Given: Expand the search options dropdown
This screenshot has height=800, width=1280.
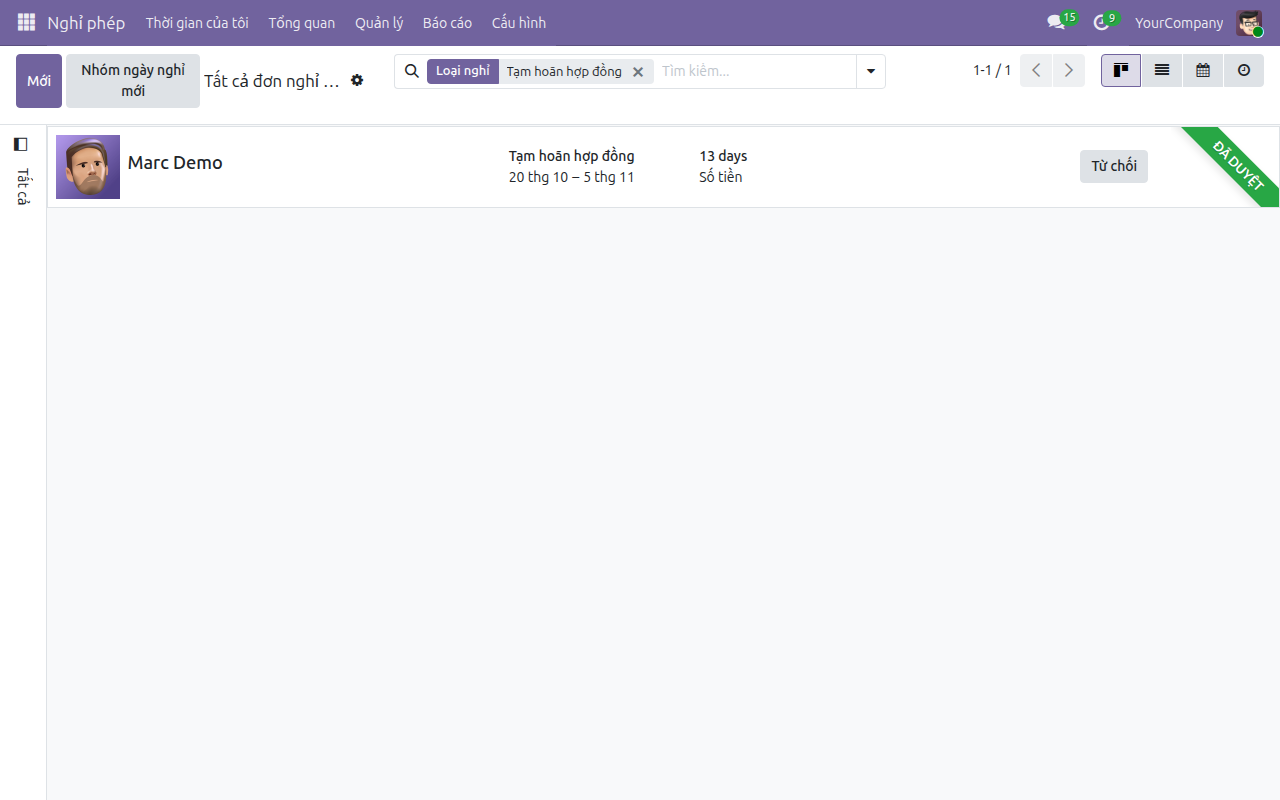Looking at the screenshot, I should click(x=871, y=71).
